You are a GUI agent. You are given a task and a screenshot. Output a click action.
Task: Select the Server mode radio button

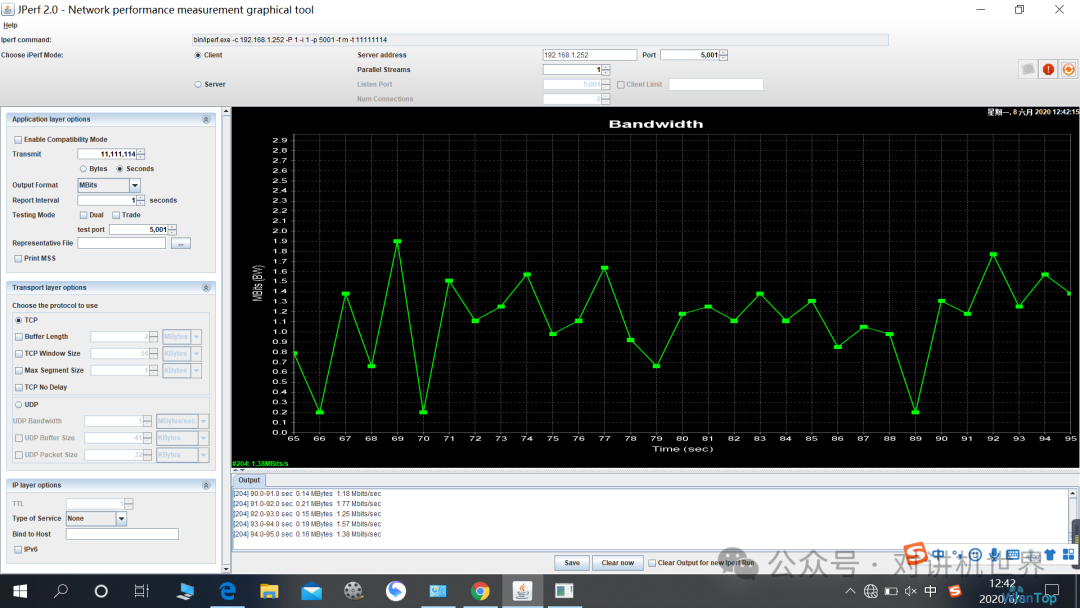(x=198, y=85)
